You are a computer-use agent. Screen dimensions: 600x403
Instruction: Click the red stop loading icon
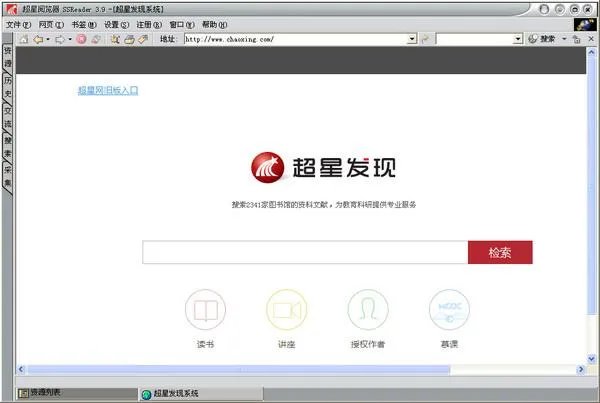point(81,39)
